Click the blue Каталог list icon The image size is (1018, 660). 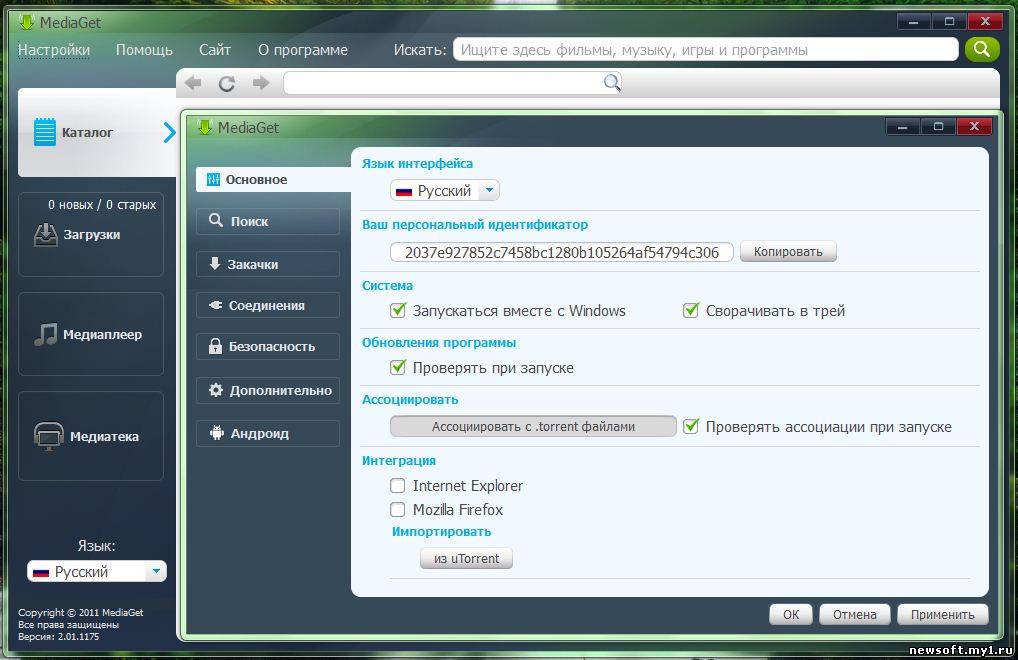click(45, 132)
